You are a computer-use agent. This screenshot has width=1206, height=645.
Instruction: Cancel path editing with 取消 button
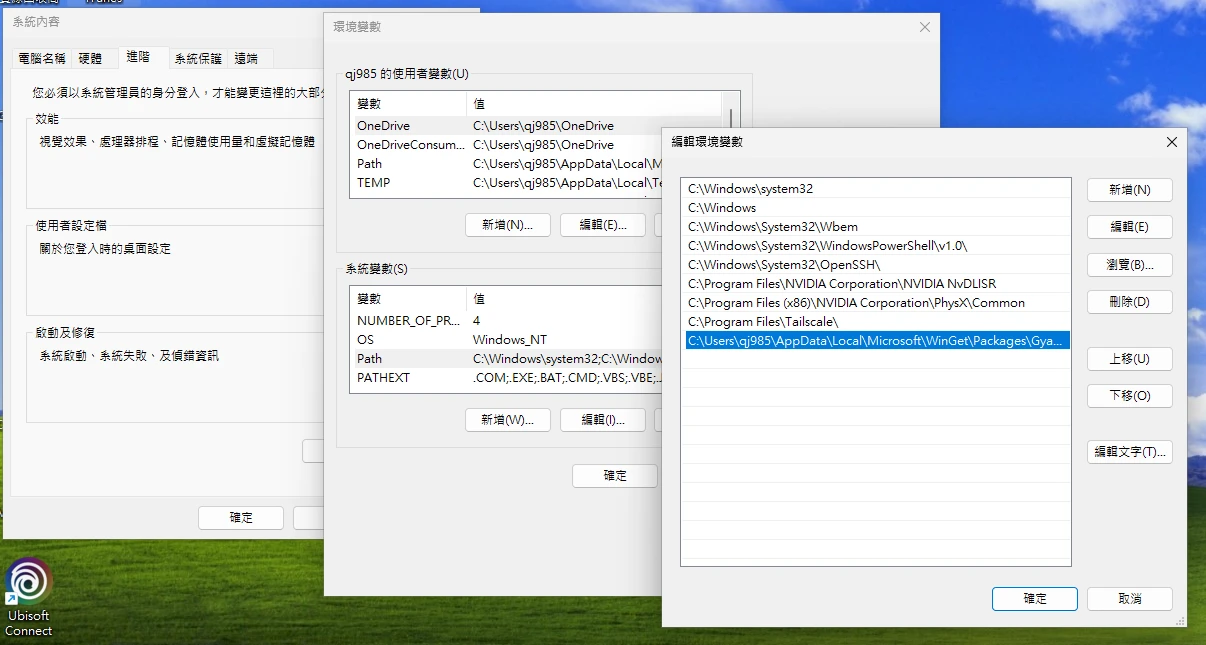[x=1129, y=598]
